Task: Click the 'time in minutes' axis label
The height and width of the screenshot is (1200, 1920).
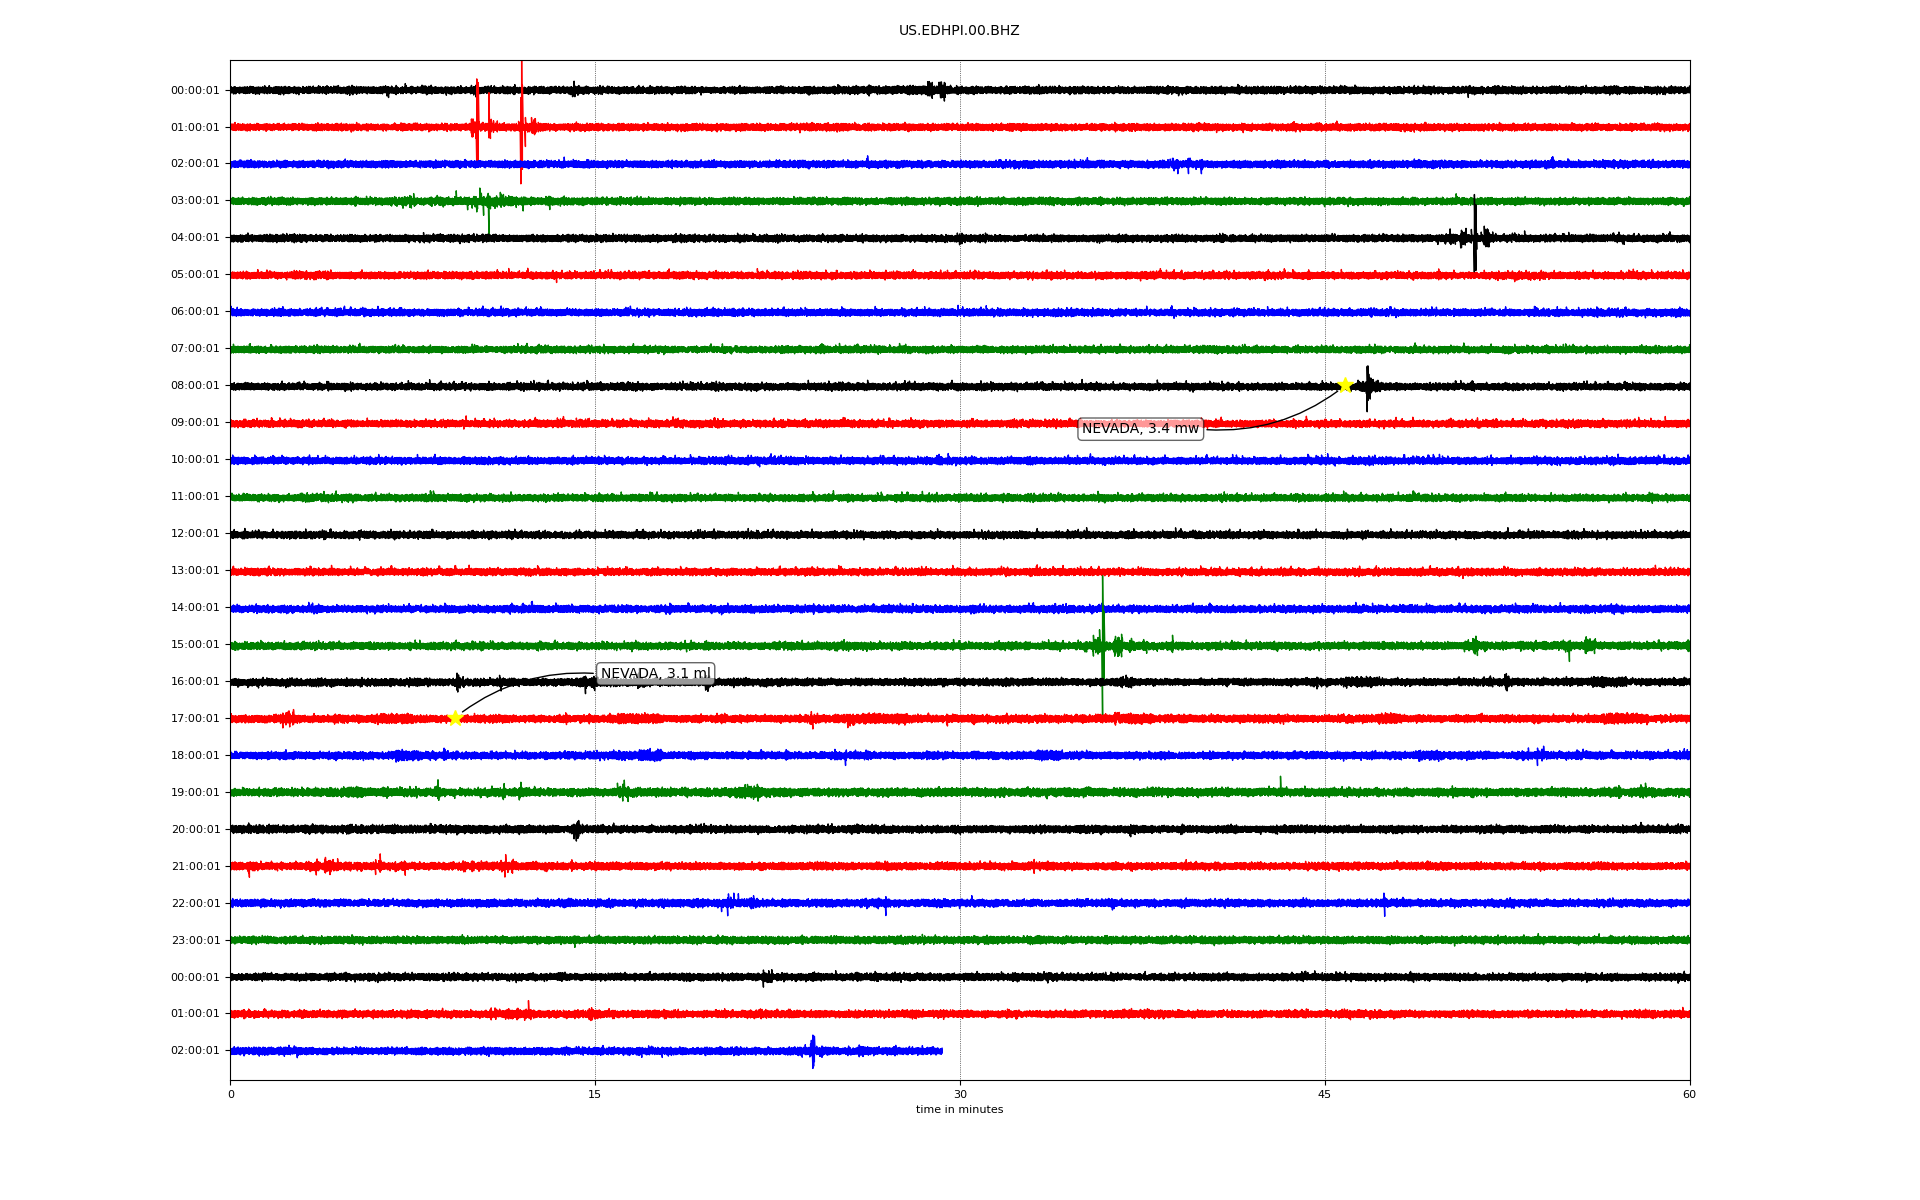Action: pyautogui.click(x=959, y=1110)
